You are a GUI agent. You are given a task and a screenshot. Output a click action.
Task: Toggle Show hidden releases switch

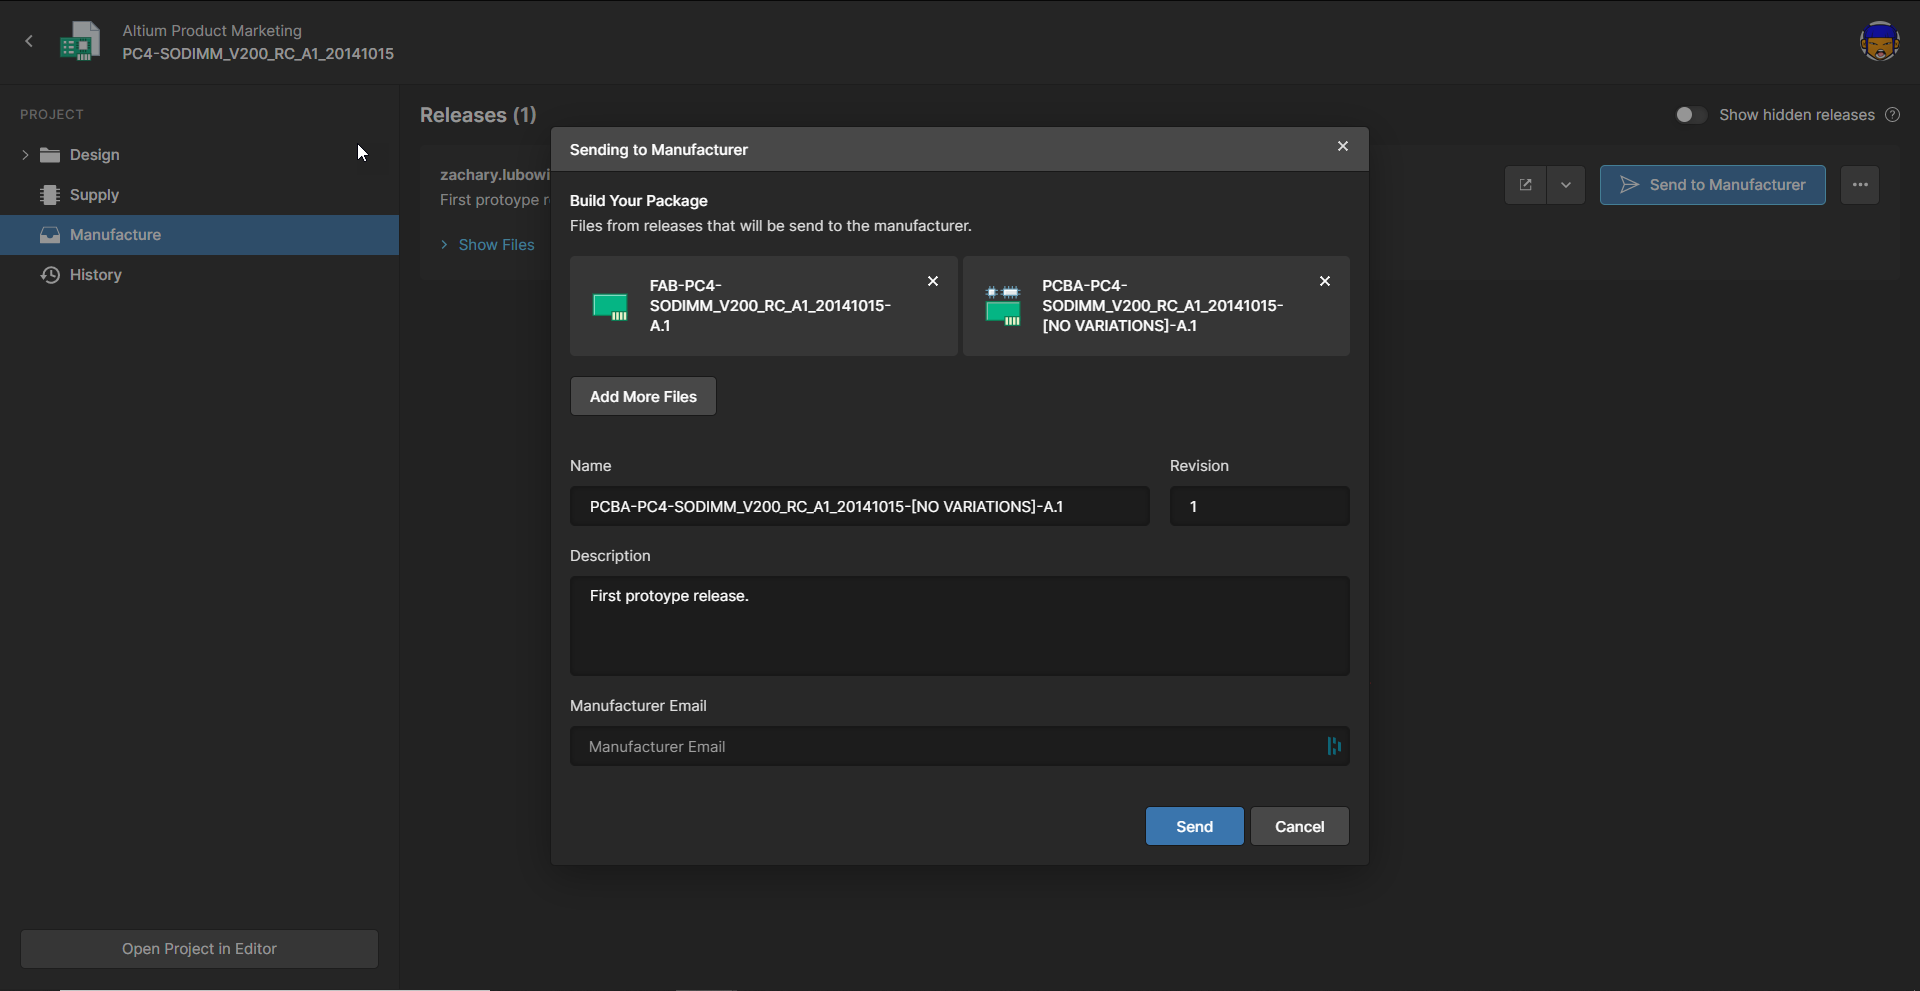[1691, 115]
